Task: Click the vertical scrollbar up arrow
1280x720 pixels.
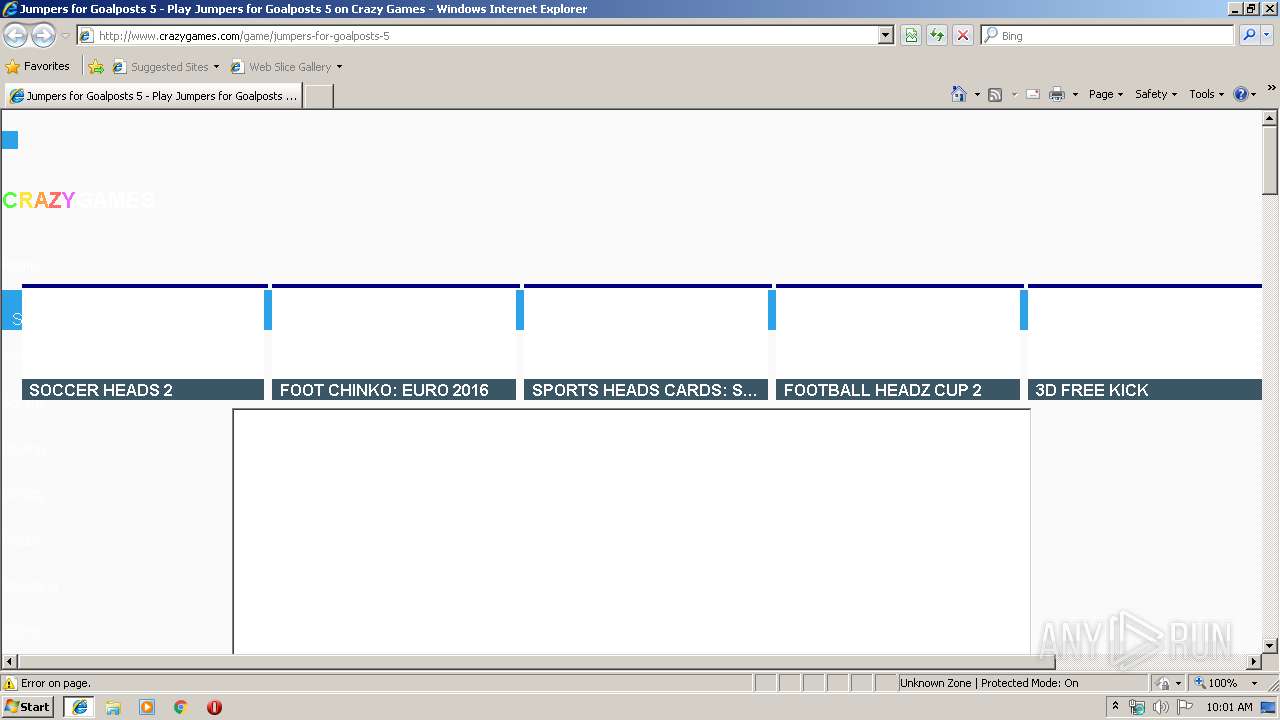Action: point(1270,118)
